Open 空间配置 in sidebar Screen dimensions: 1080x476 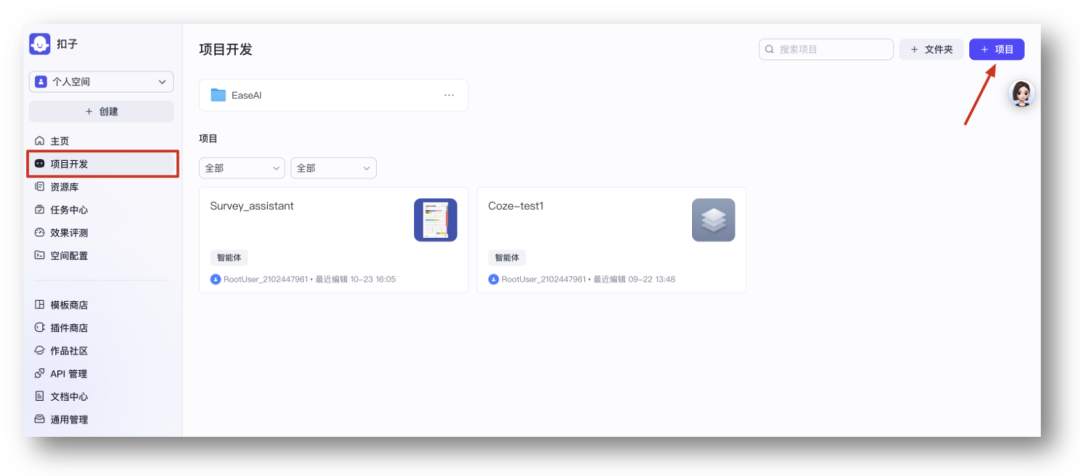pos(101,256)
